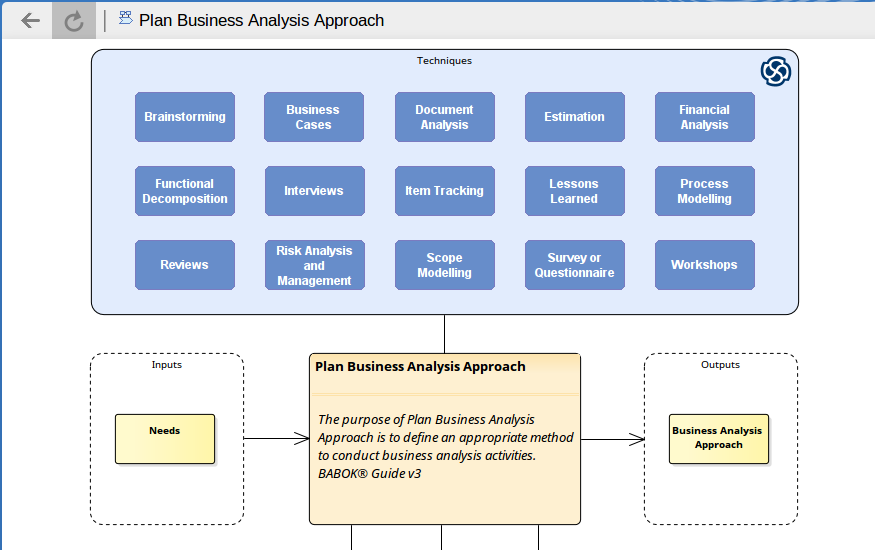Viewport: 875px width, 550px height.
Task: Select the Brainstorming technique box
Action: (x=185, y=117)
